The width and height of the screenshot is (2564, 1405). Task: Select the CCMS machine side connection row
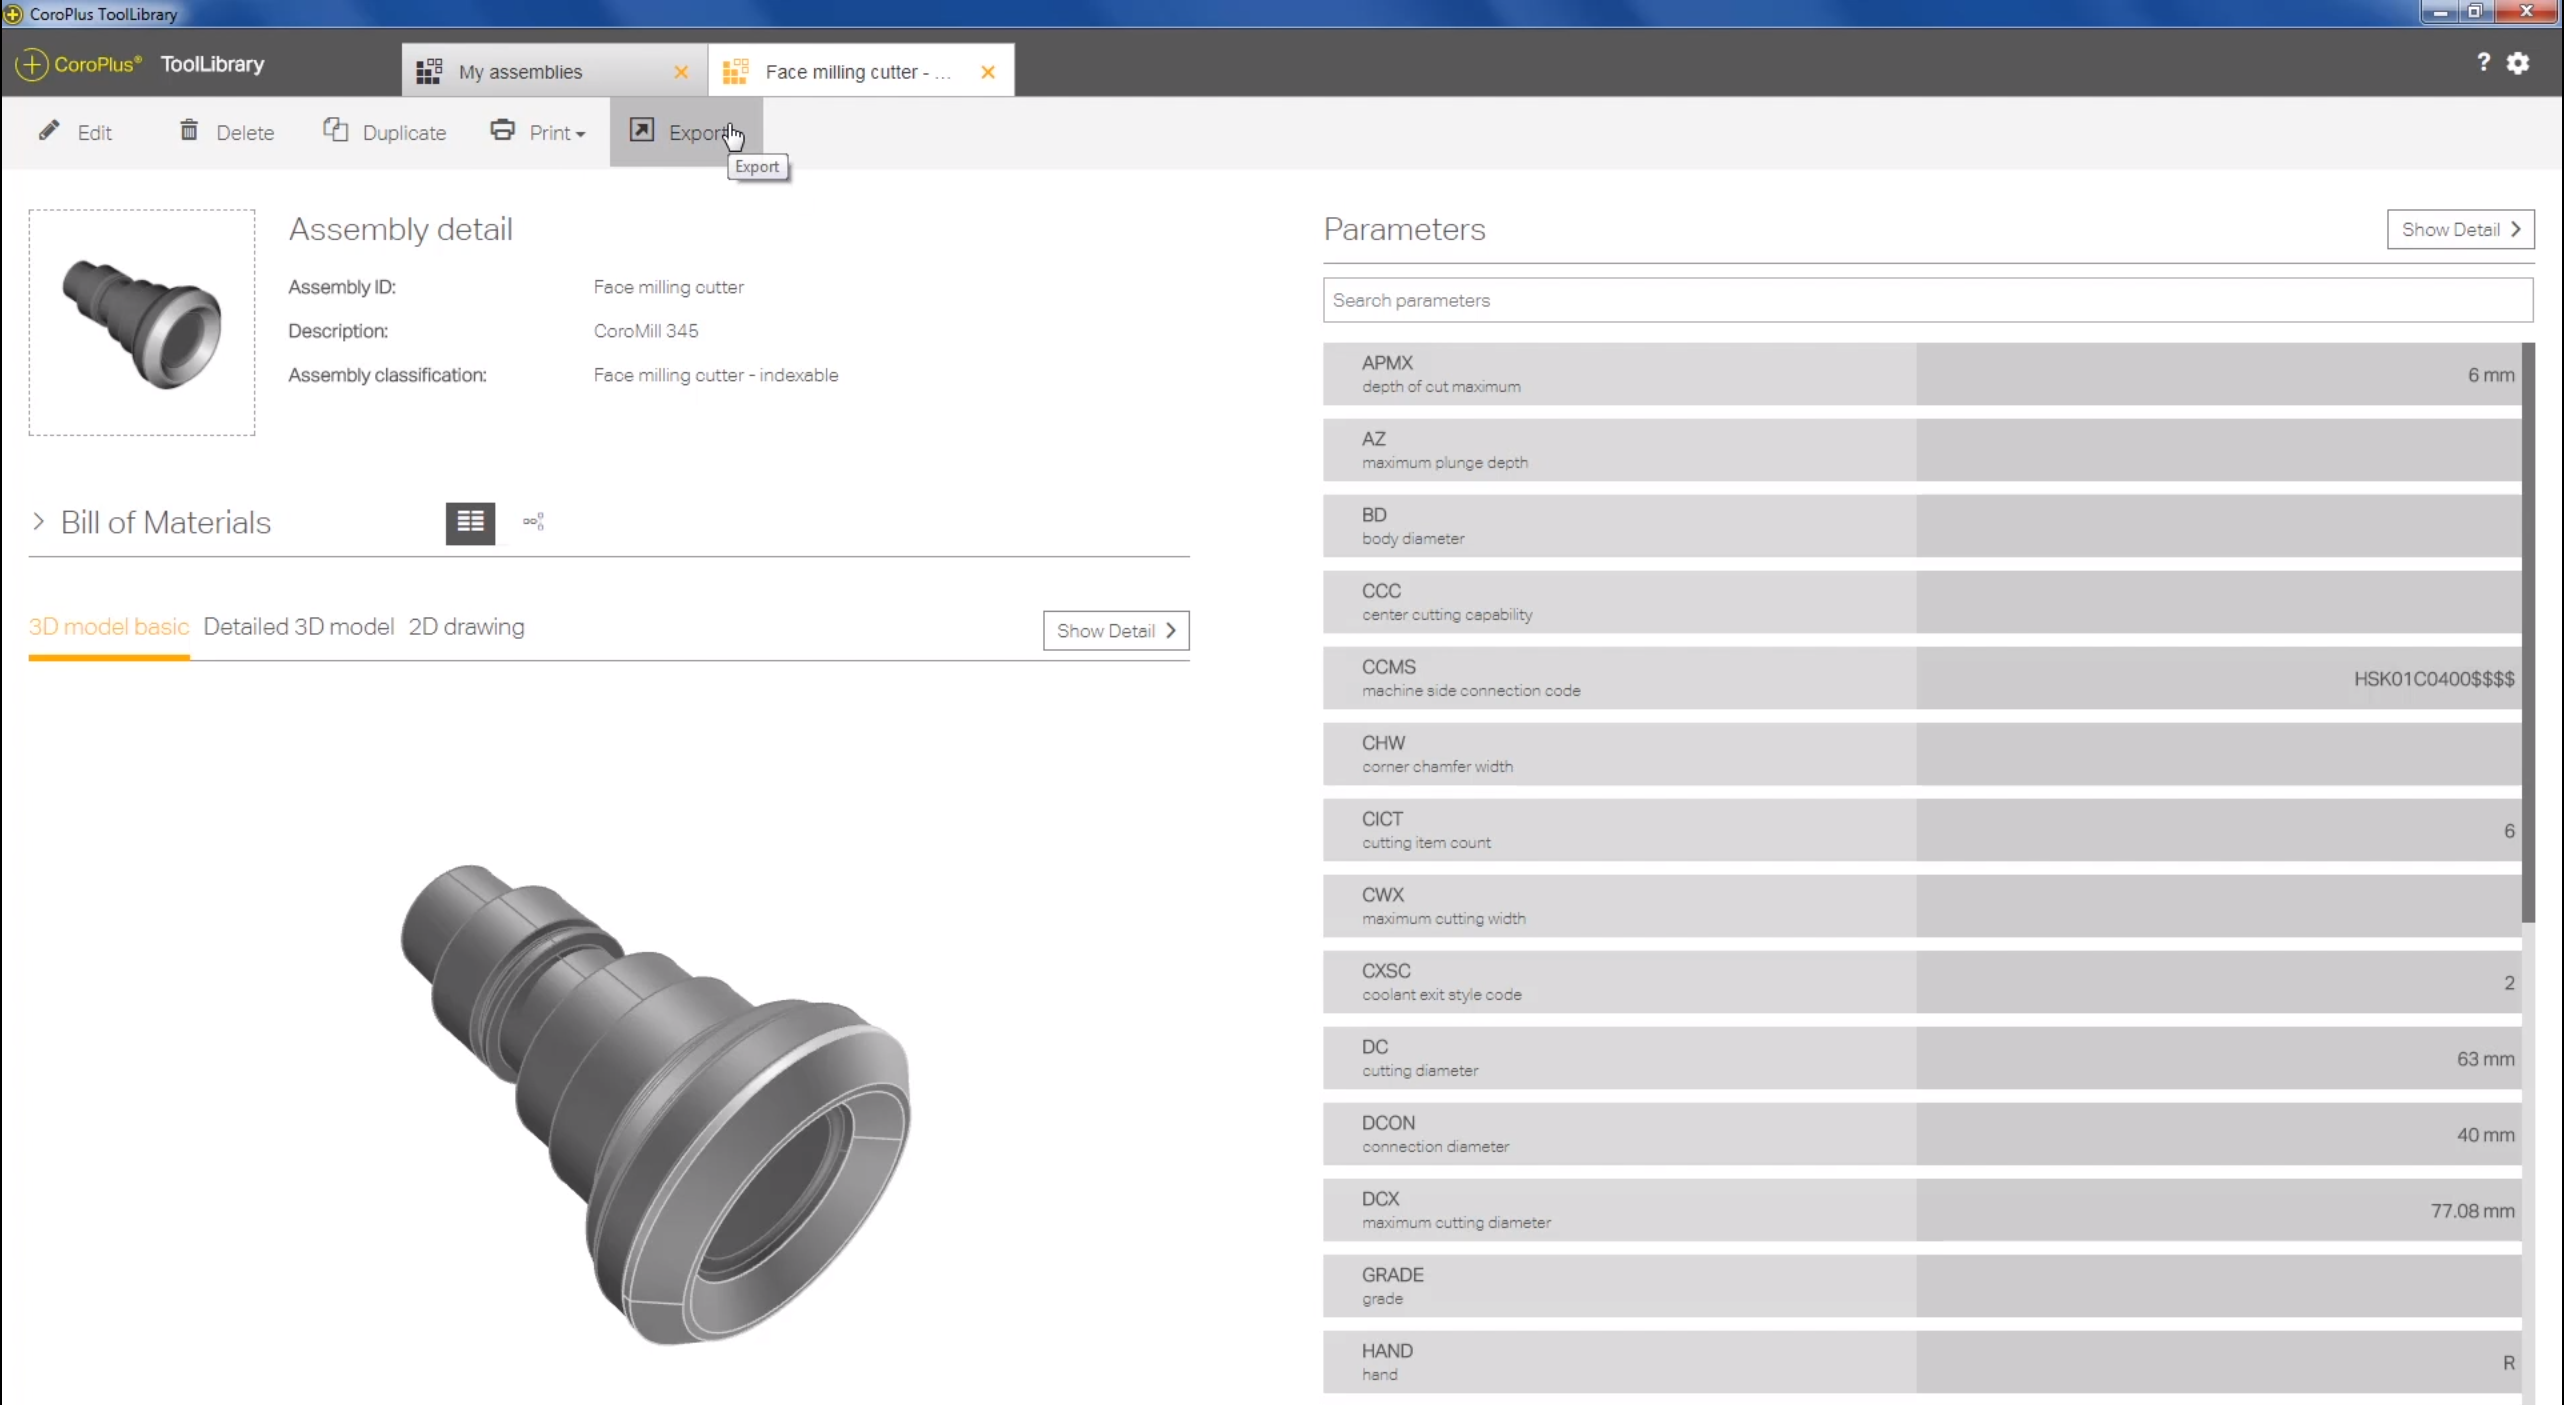(x=1921, y=678)
